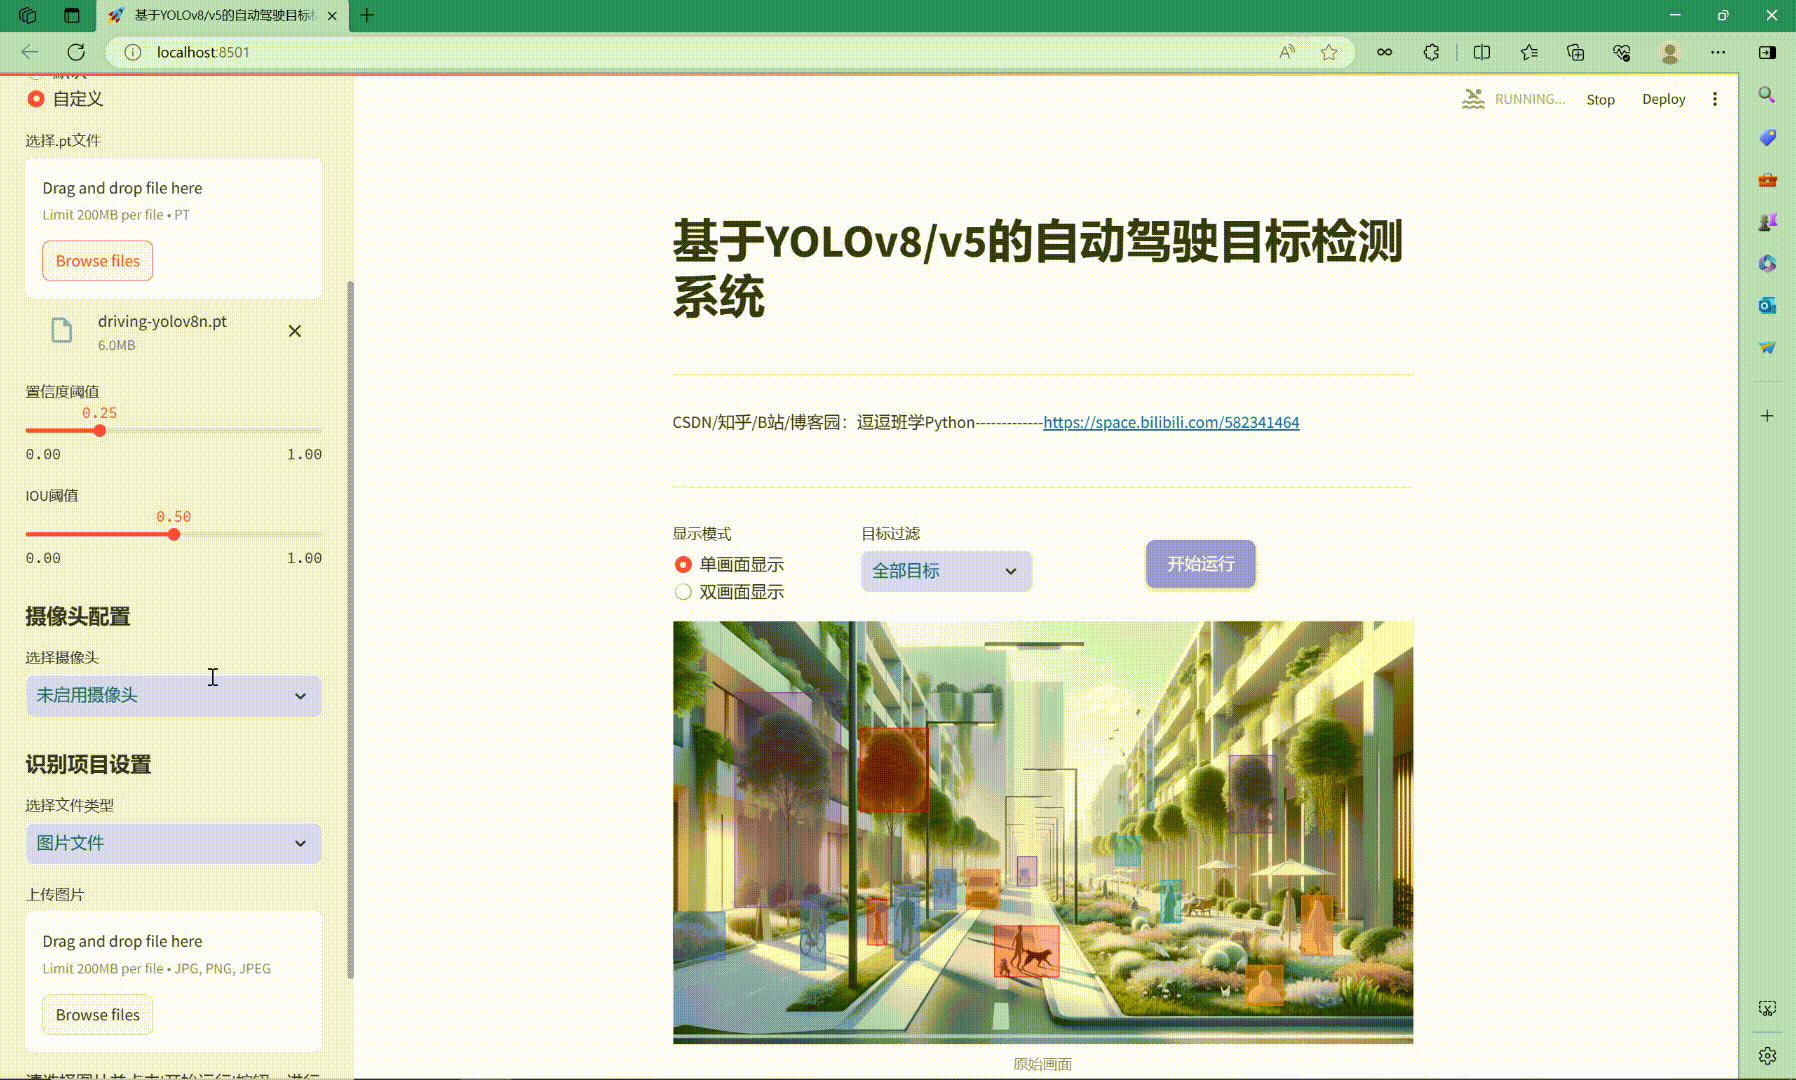The image size is (1796, 1080).
Task: Click the screenshot icon in Edge sidebar
Action: pos(1767,1009)
